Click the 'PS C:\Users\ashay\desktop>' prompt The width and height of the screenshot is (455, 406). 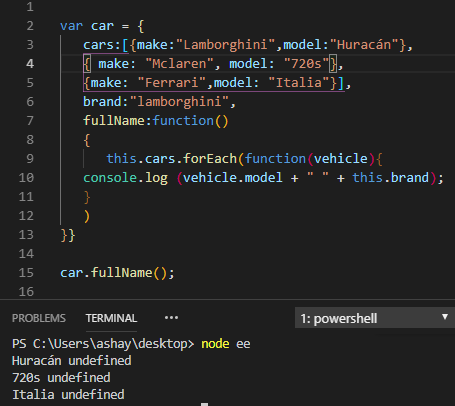pos(103,344)
